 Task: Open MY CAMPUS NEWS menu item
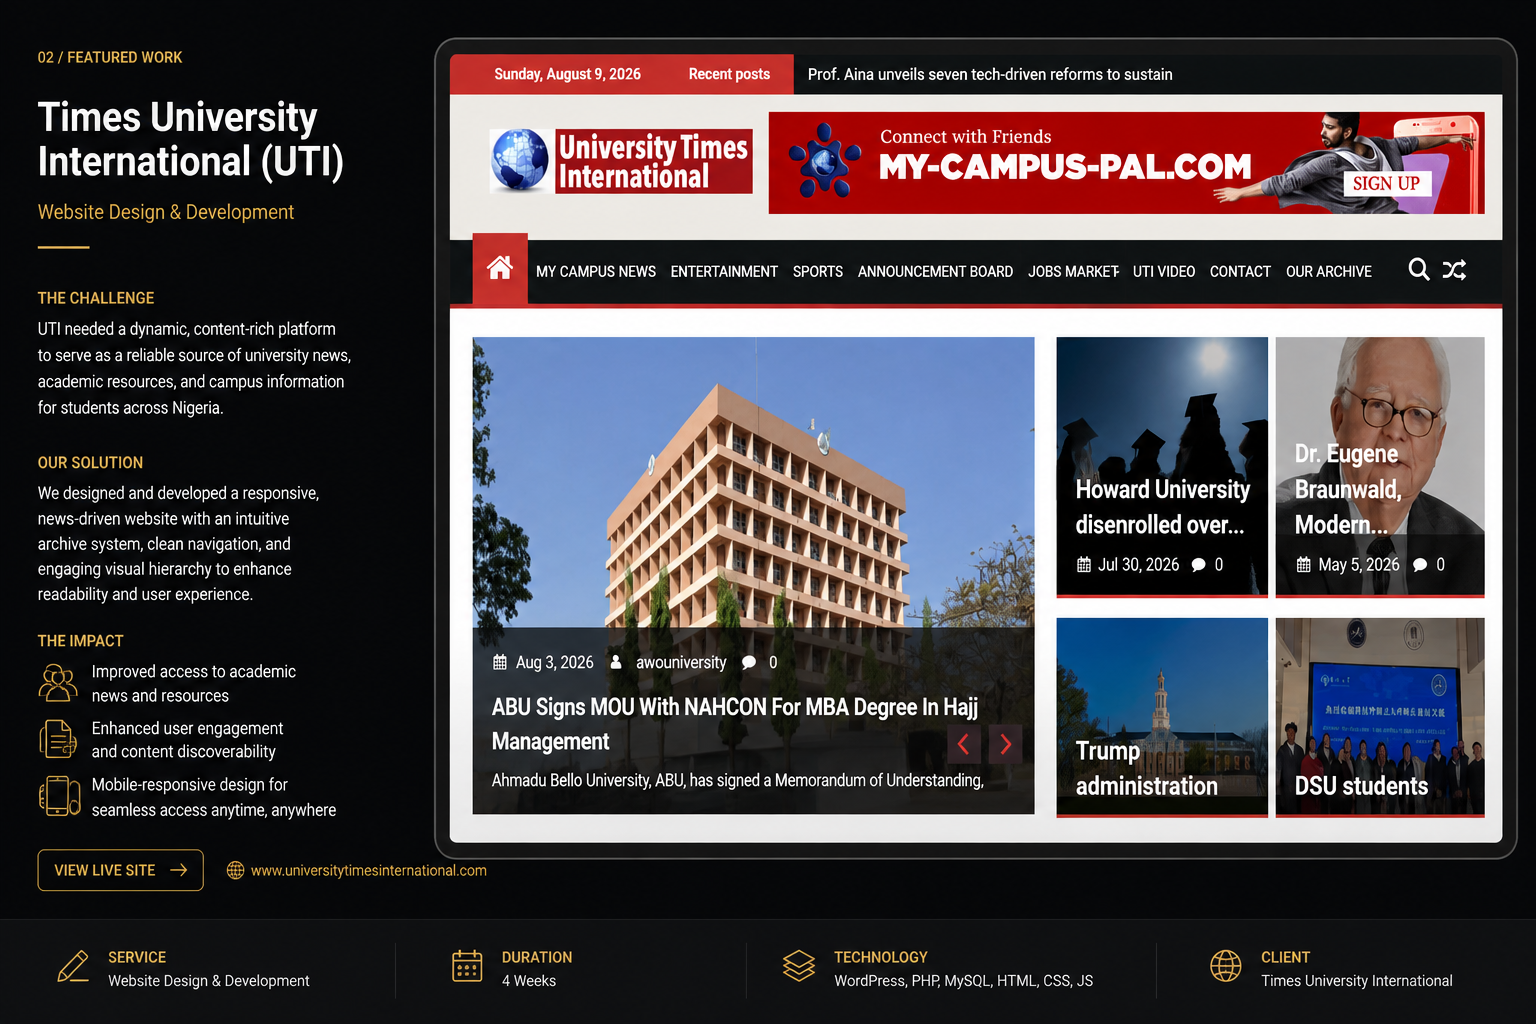596,272
